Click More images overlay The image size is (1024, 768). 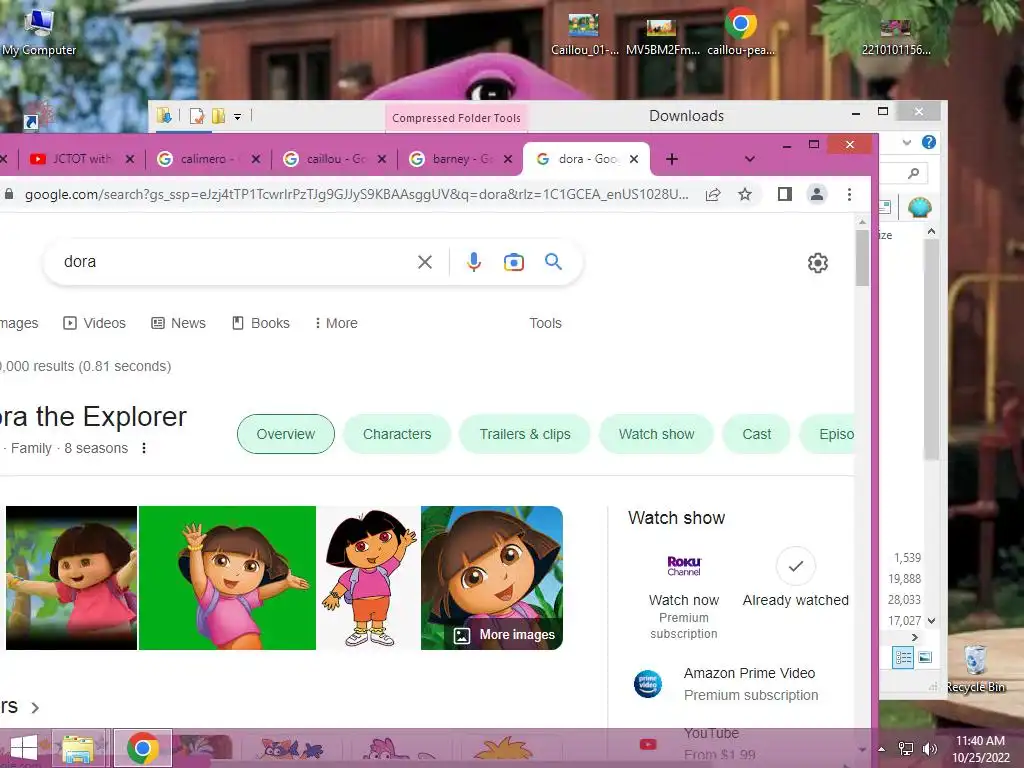point(504,635)
